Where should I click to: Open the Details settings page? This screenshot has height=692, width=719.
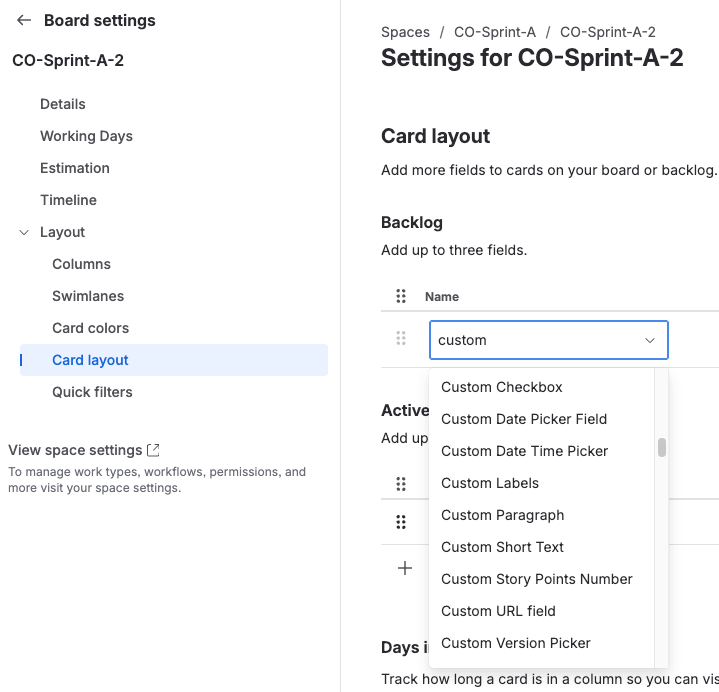click(63, 104)
